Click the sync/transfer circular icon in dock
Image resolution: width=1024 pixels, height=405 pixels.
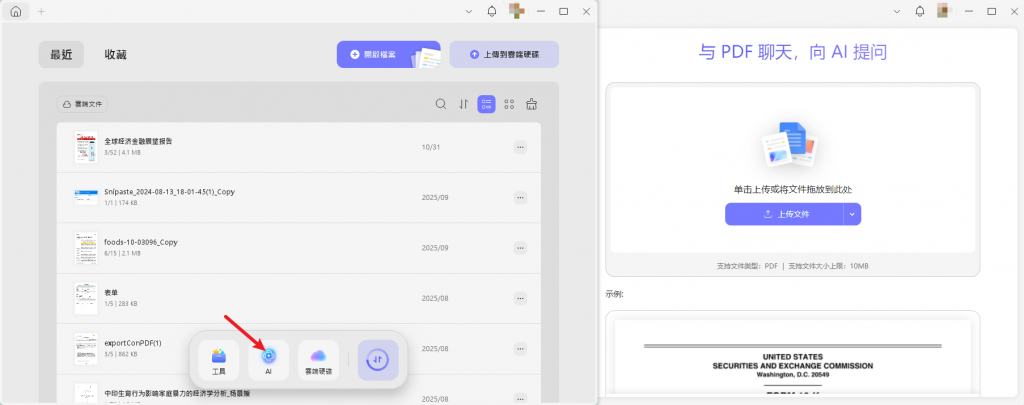378,360
